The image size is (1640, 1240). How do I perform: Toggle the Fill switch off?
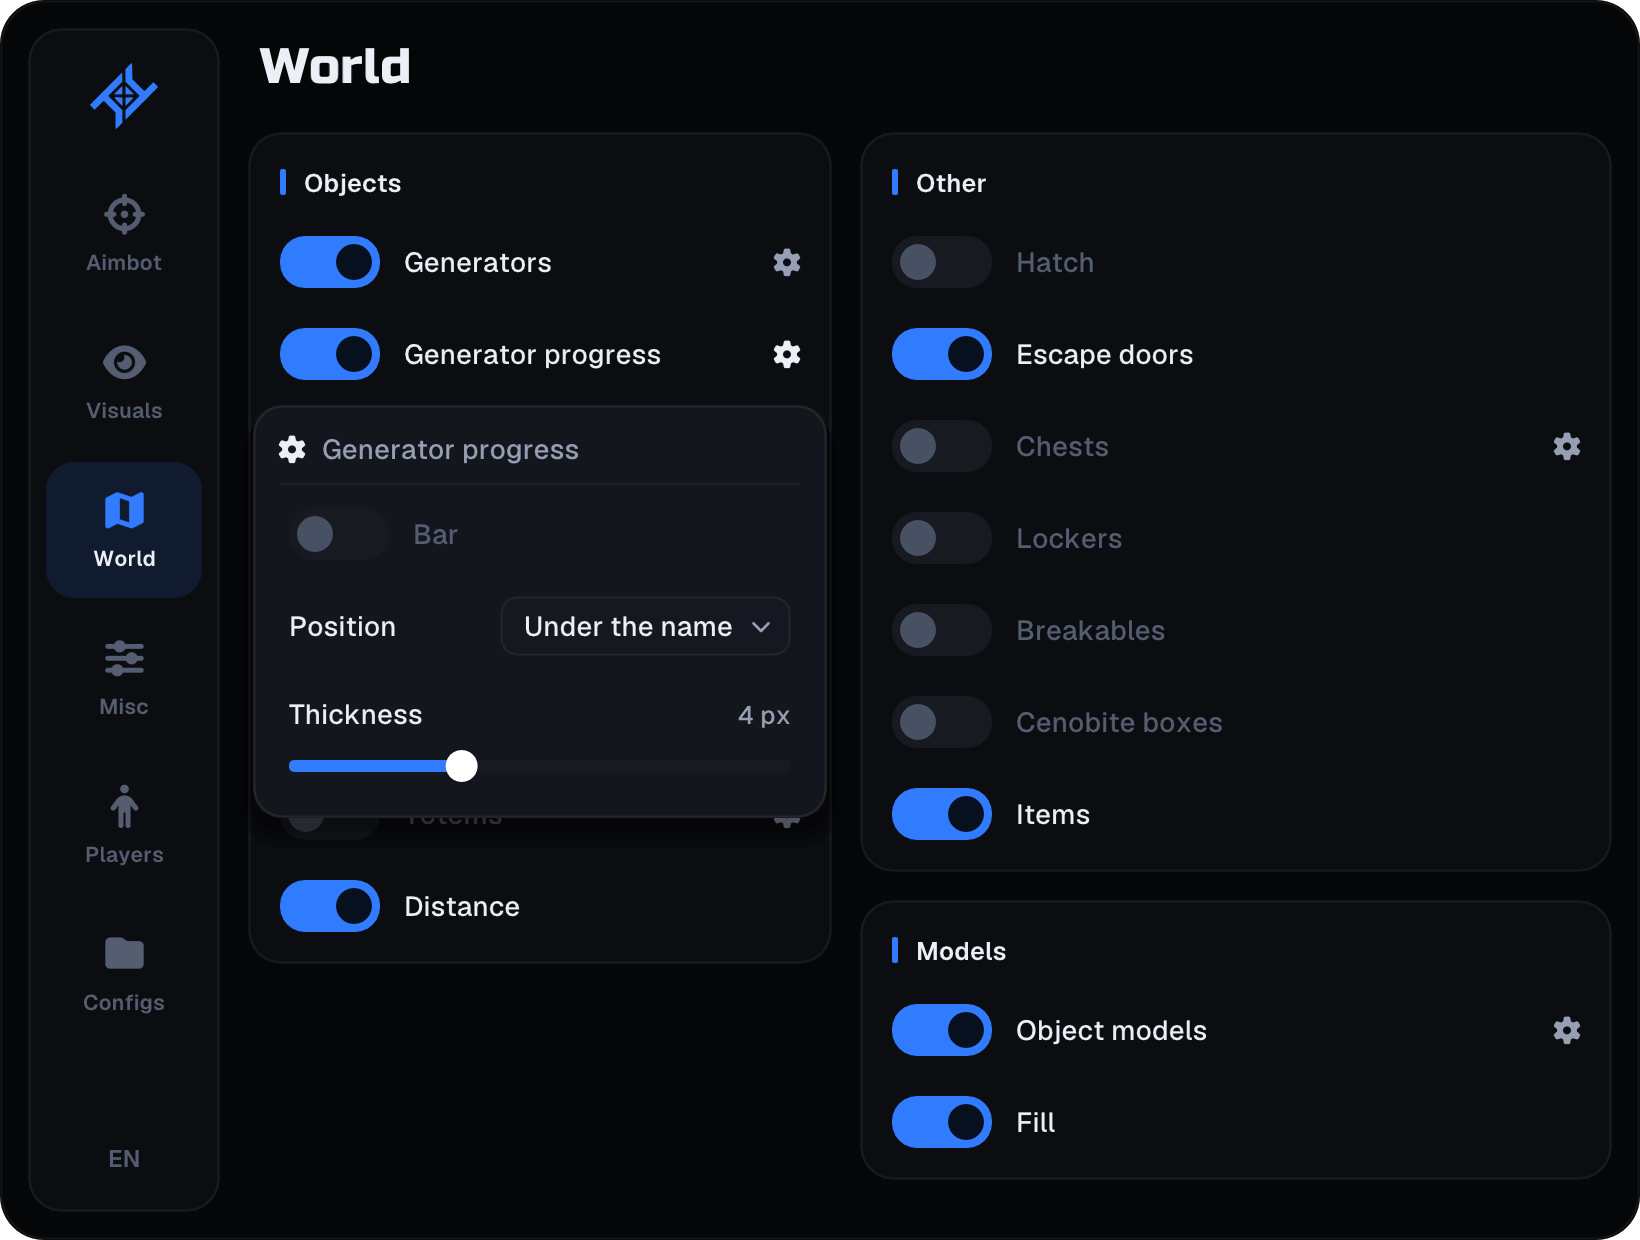(942, 1122)
